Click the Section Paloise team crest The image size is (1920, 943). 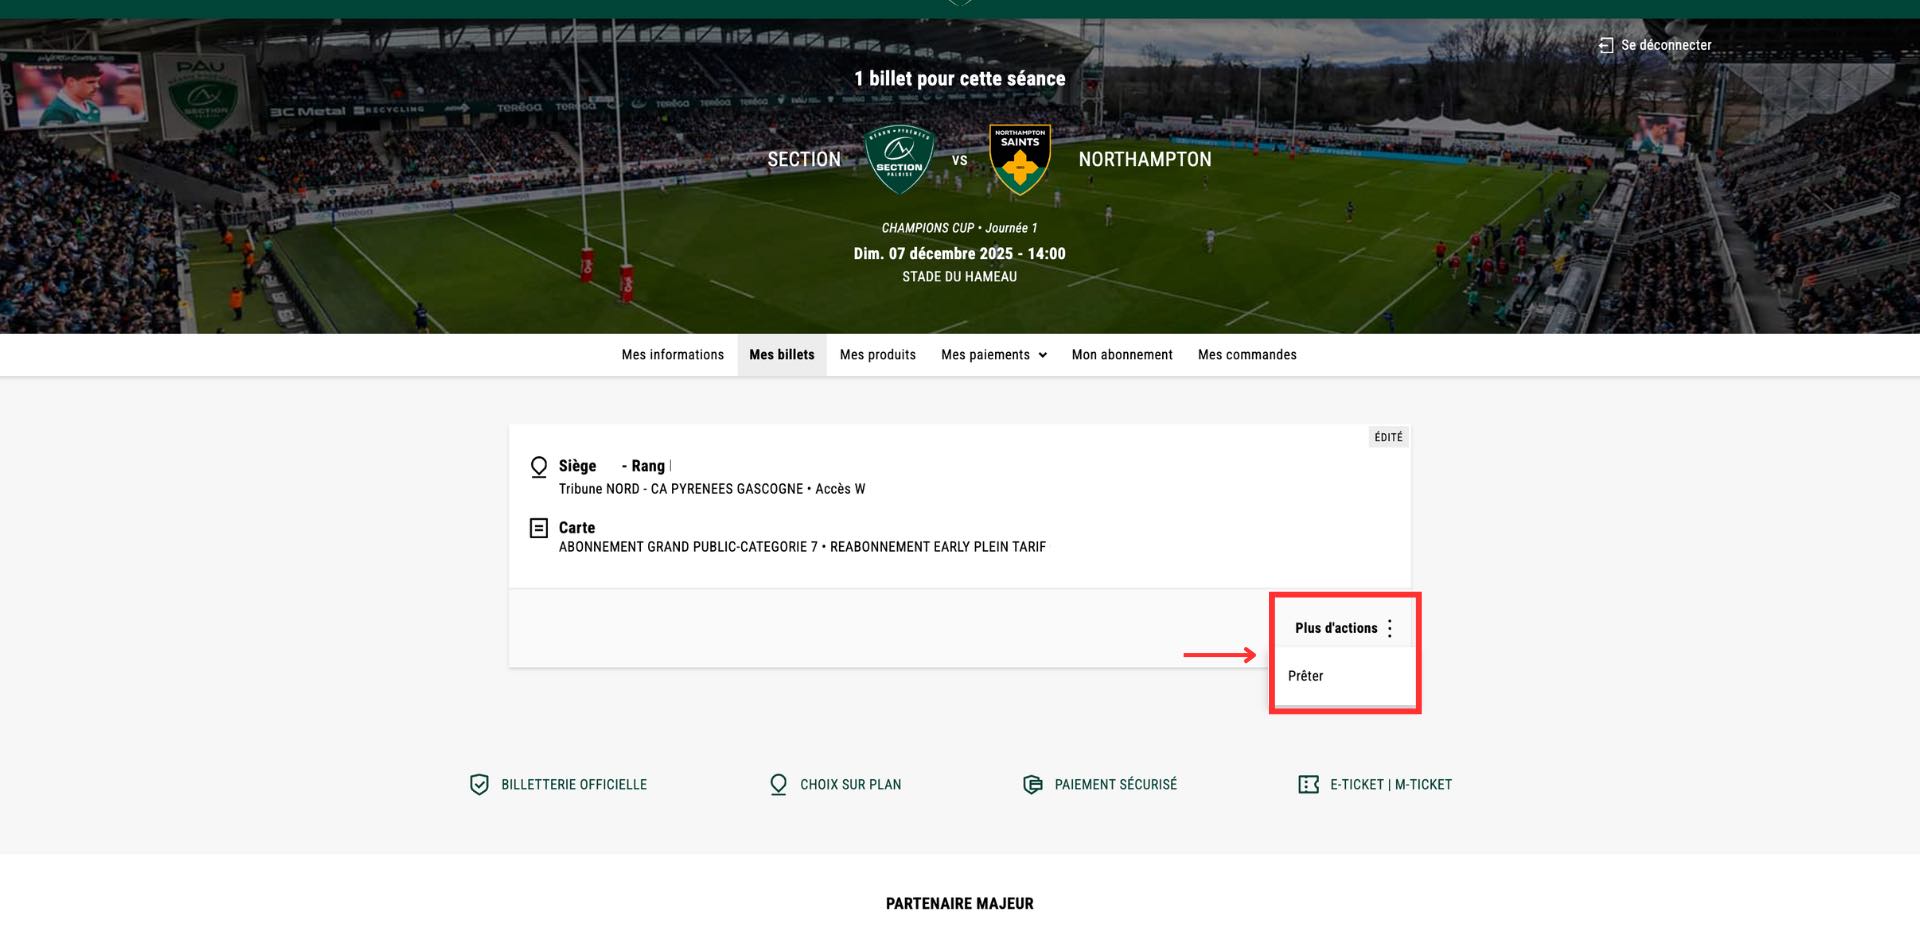899,159
